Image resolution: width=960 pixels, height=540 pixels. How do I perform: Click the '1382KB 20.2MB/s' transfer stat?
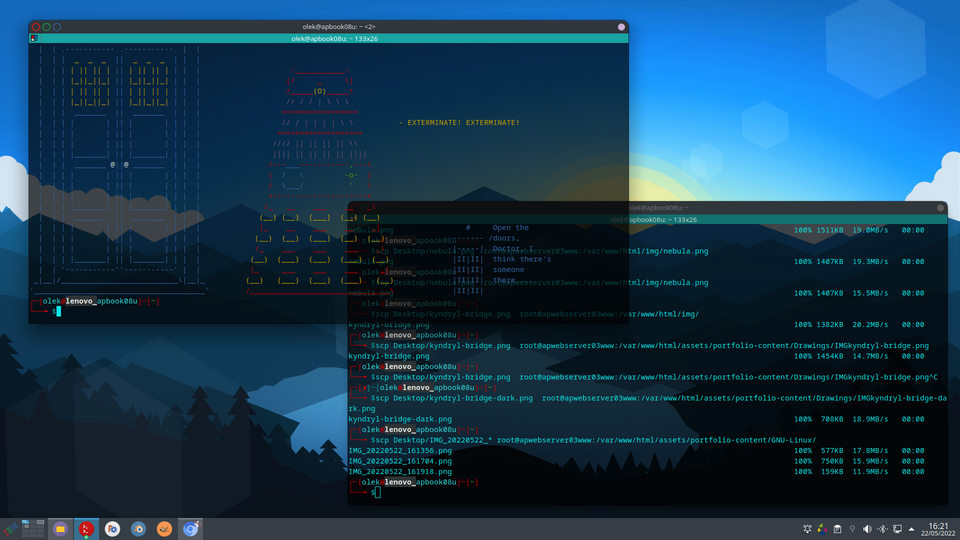click(x=852, y=324)
